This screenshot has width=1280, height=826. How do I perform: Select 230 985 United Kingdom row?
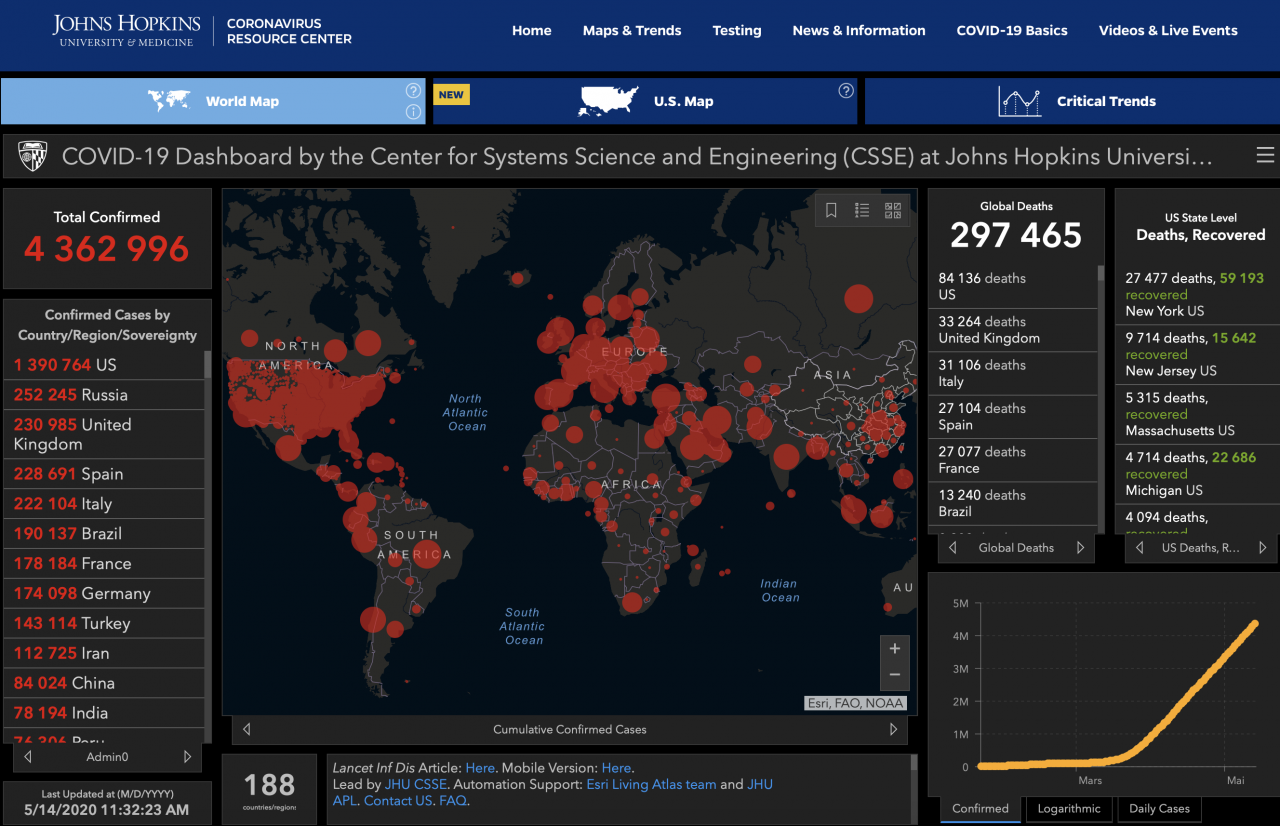point(104,434)
